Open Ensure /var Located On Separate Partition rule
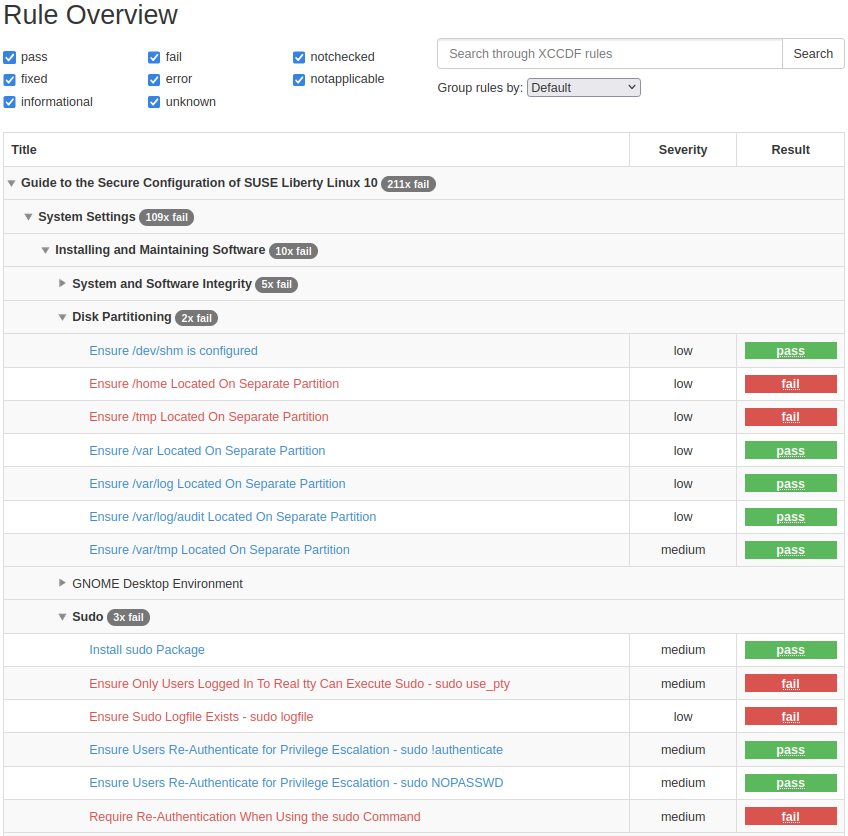Image resolution: width=848 pixels, height=836 pixels. tap(207, 451)
